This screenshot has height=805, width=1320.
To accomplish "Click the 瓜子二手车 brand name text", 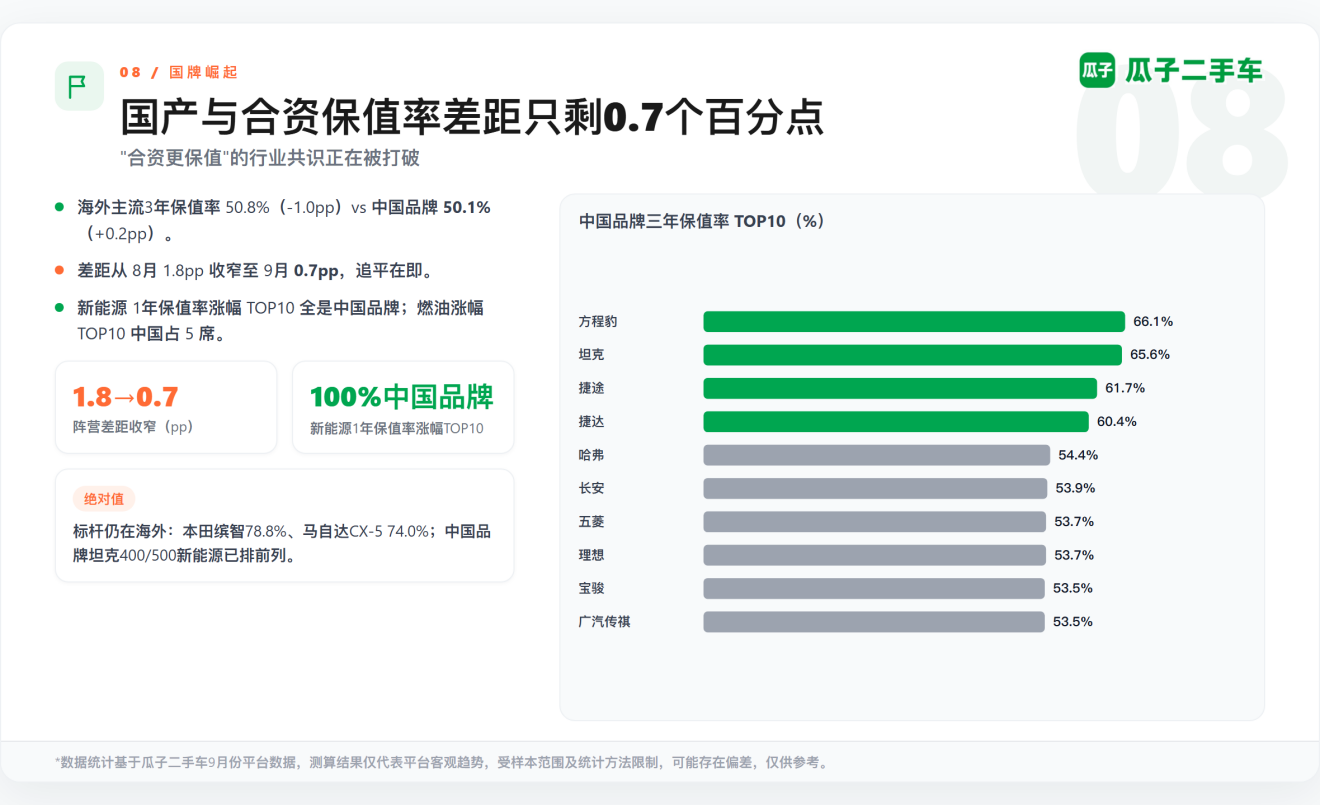I will pyautogui.click(x=1194, y=70).
